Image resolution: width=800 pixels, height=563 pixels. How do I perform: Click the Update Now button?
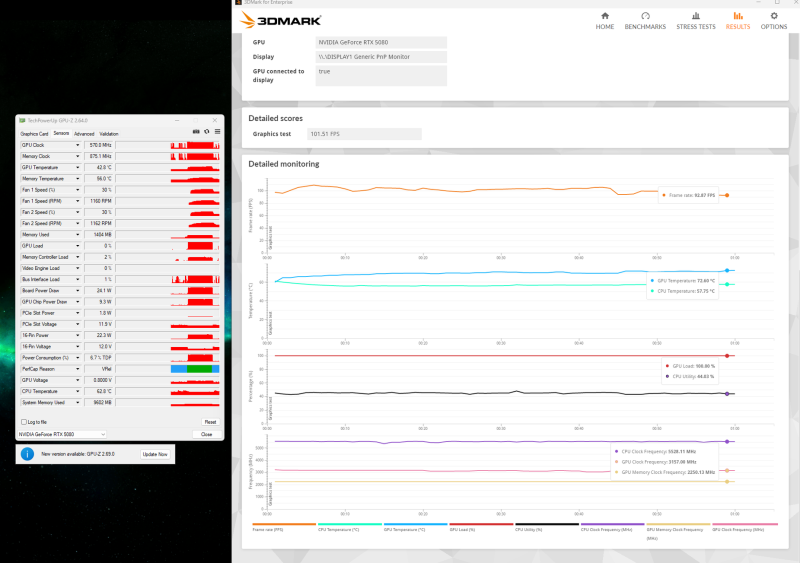click(x=155, y=454)
